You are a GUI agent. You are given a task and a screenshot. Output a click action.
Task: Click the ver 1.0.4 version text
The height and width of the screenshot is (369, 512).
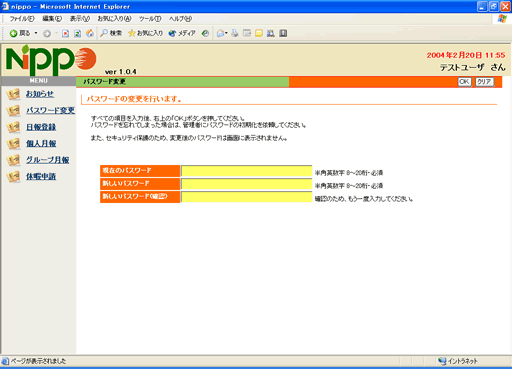pyautogui.click(x=121, y=72)
